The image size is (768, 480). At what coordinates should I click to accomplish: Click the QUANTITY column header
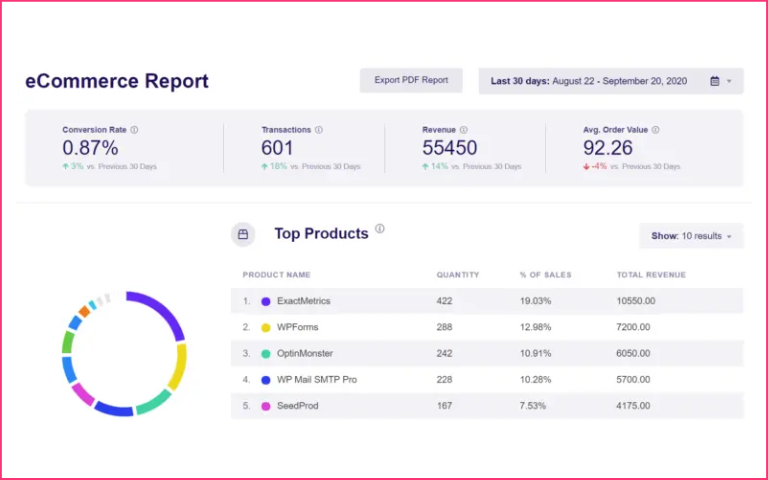point(458,275)
